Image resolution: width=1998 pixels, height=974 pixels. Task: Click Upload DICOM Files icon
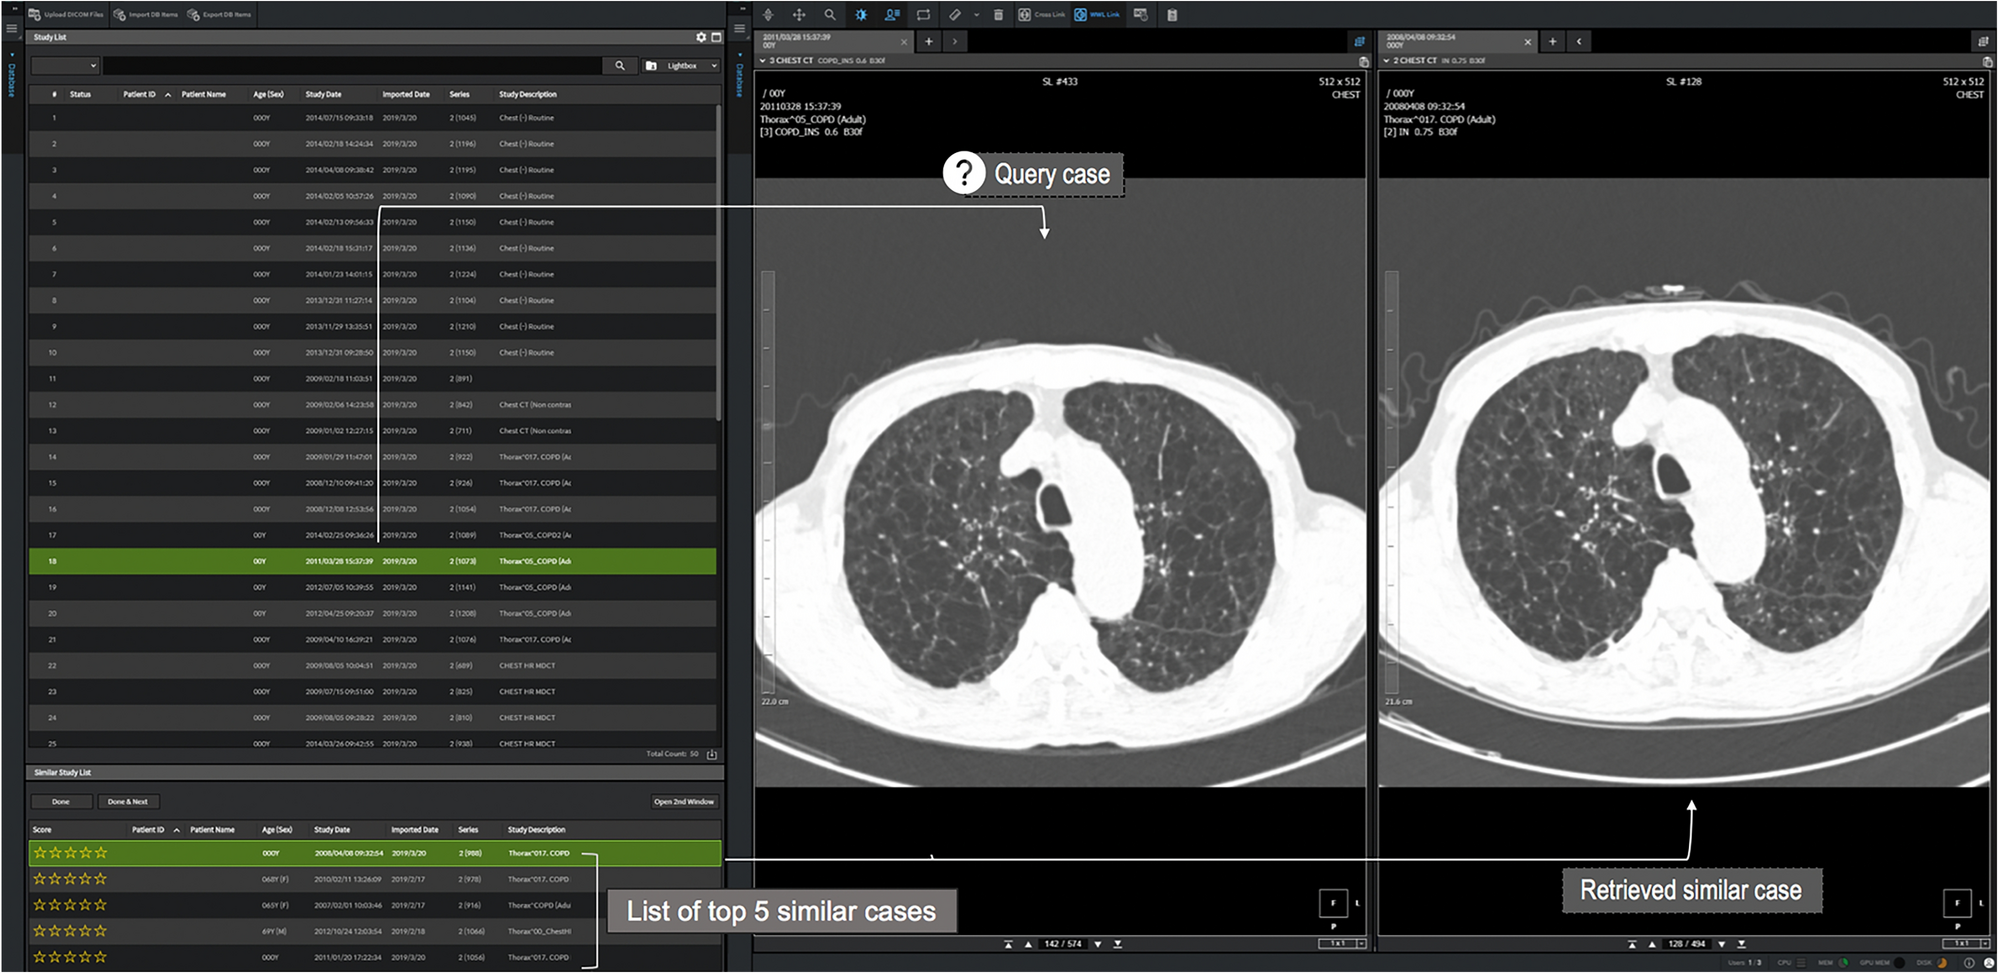click(36, 15)
